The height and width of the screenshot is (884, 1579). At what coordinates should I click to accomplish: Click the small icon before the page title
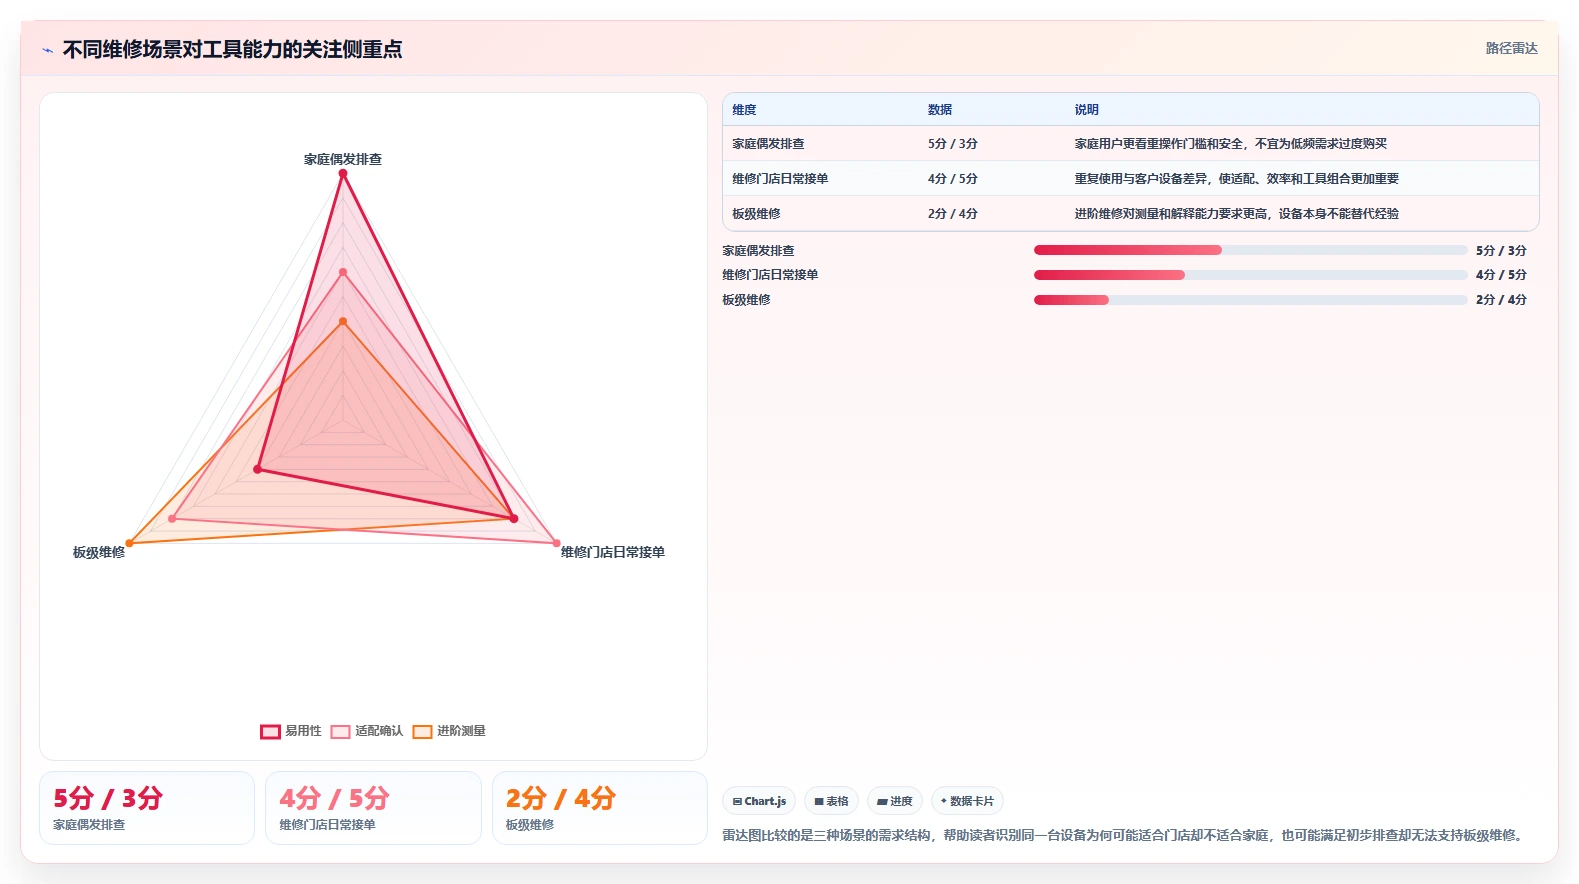point(47,50)
